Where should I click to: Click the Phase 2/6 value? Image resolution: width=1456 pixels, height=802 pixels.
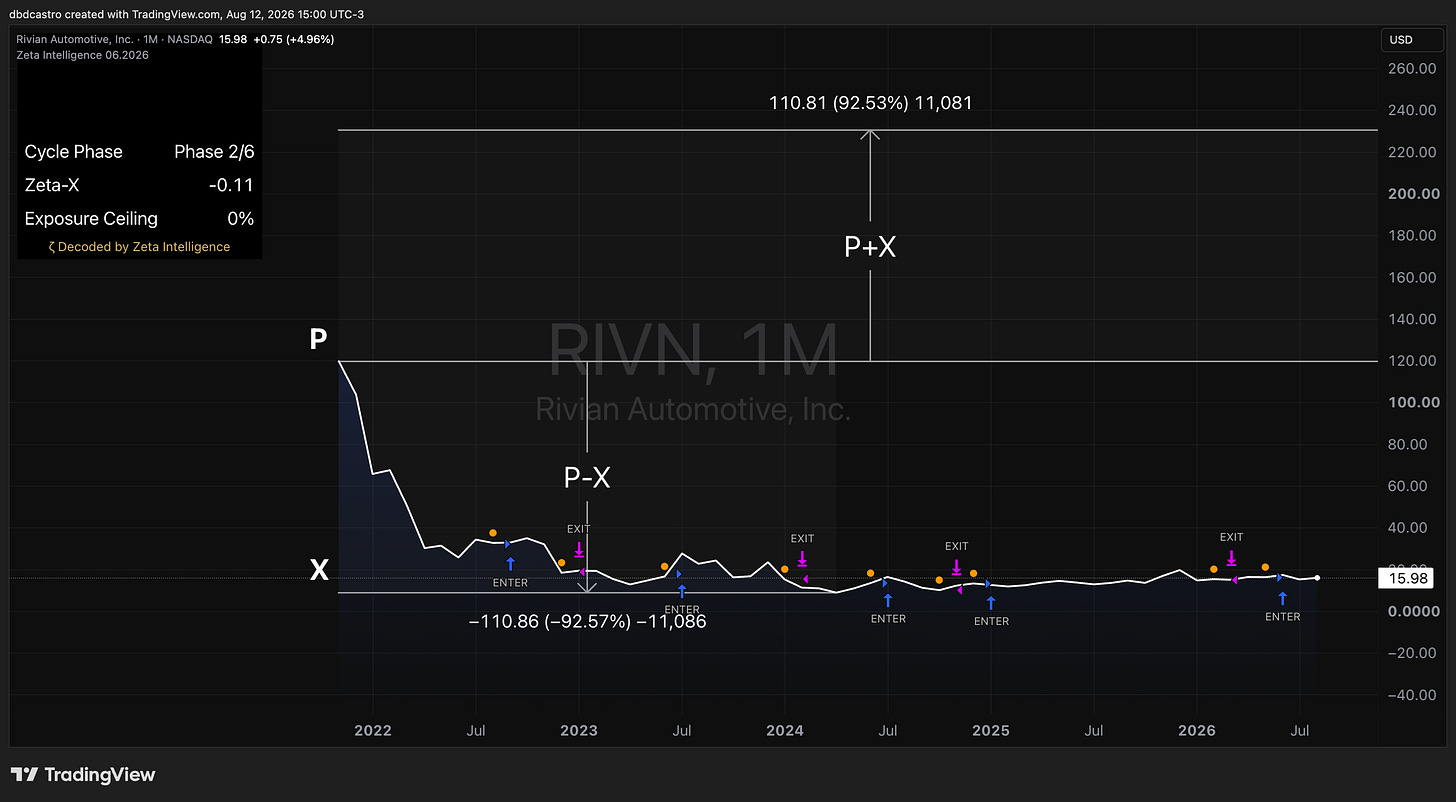(214, 152)
